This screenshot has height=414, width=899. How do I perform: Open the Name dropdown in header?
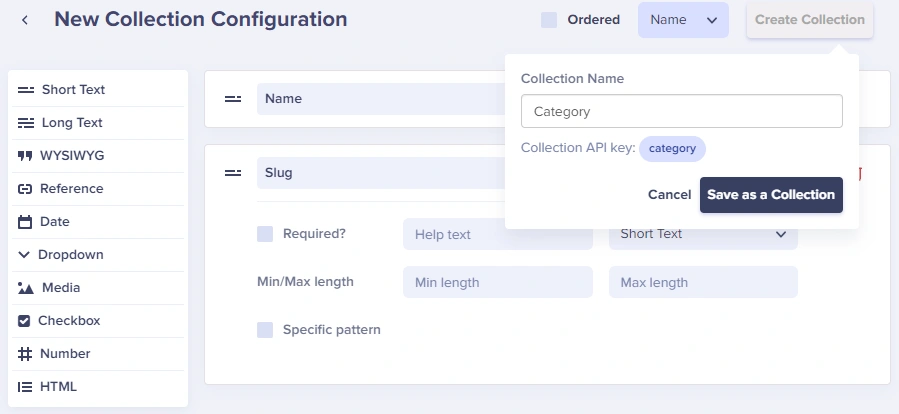(x=683, y=20)
